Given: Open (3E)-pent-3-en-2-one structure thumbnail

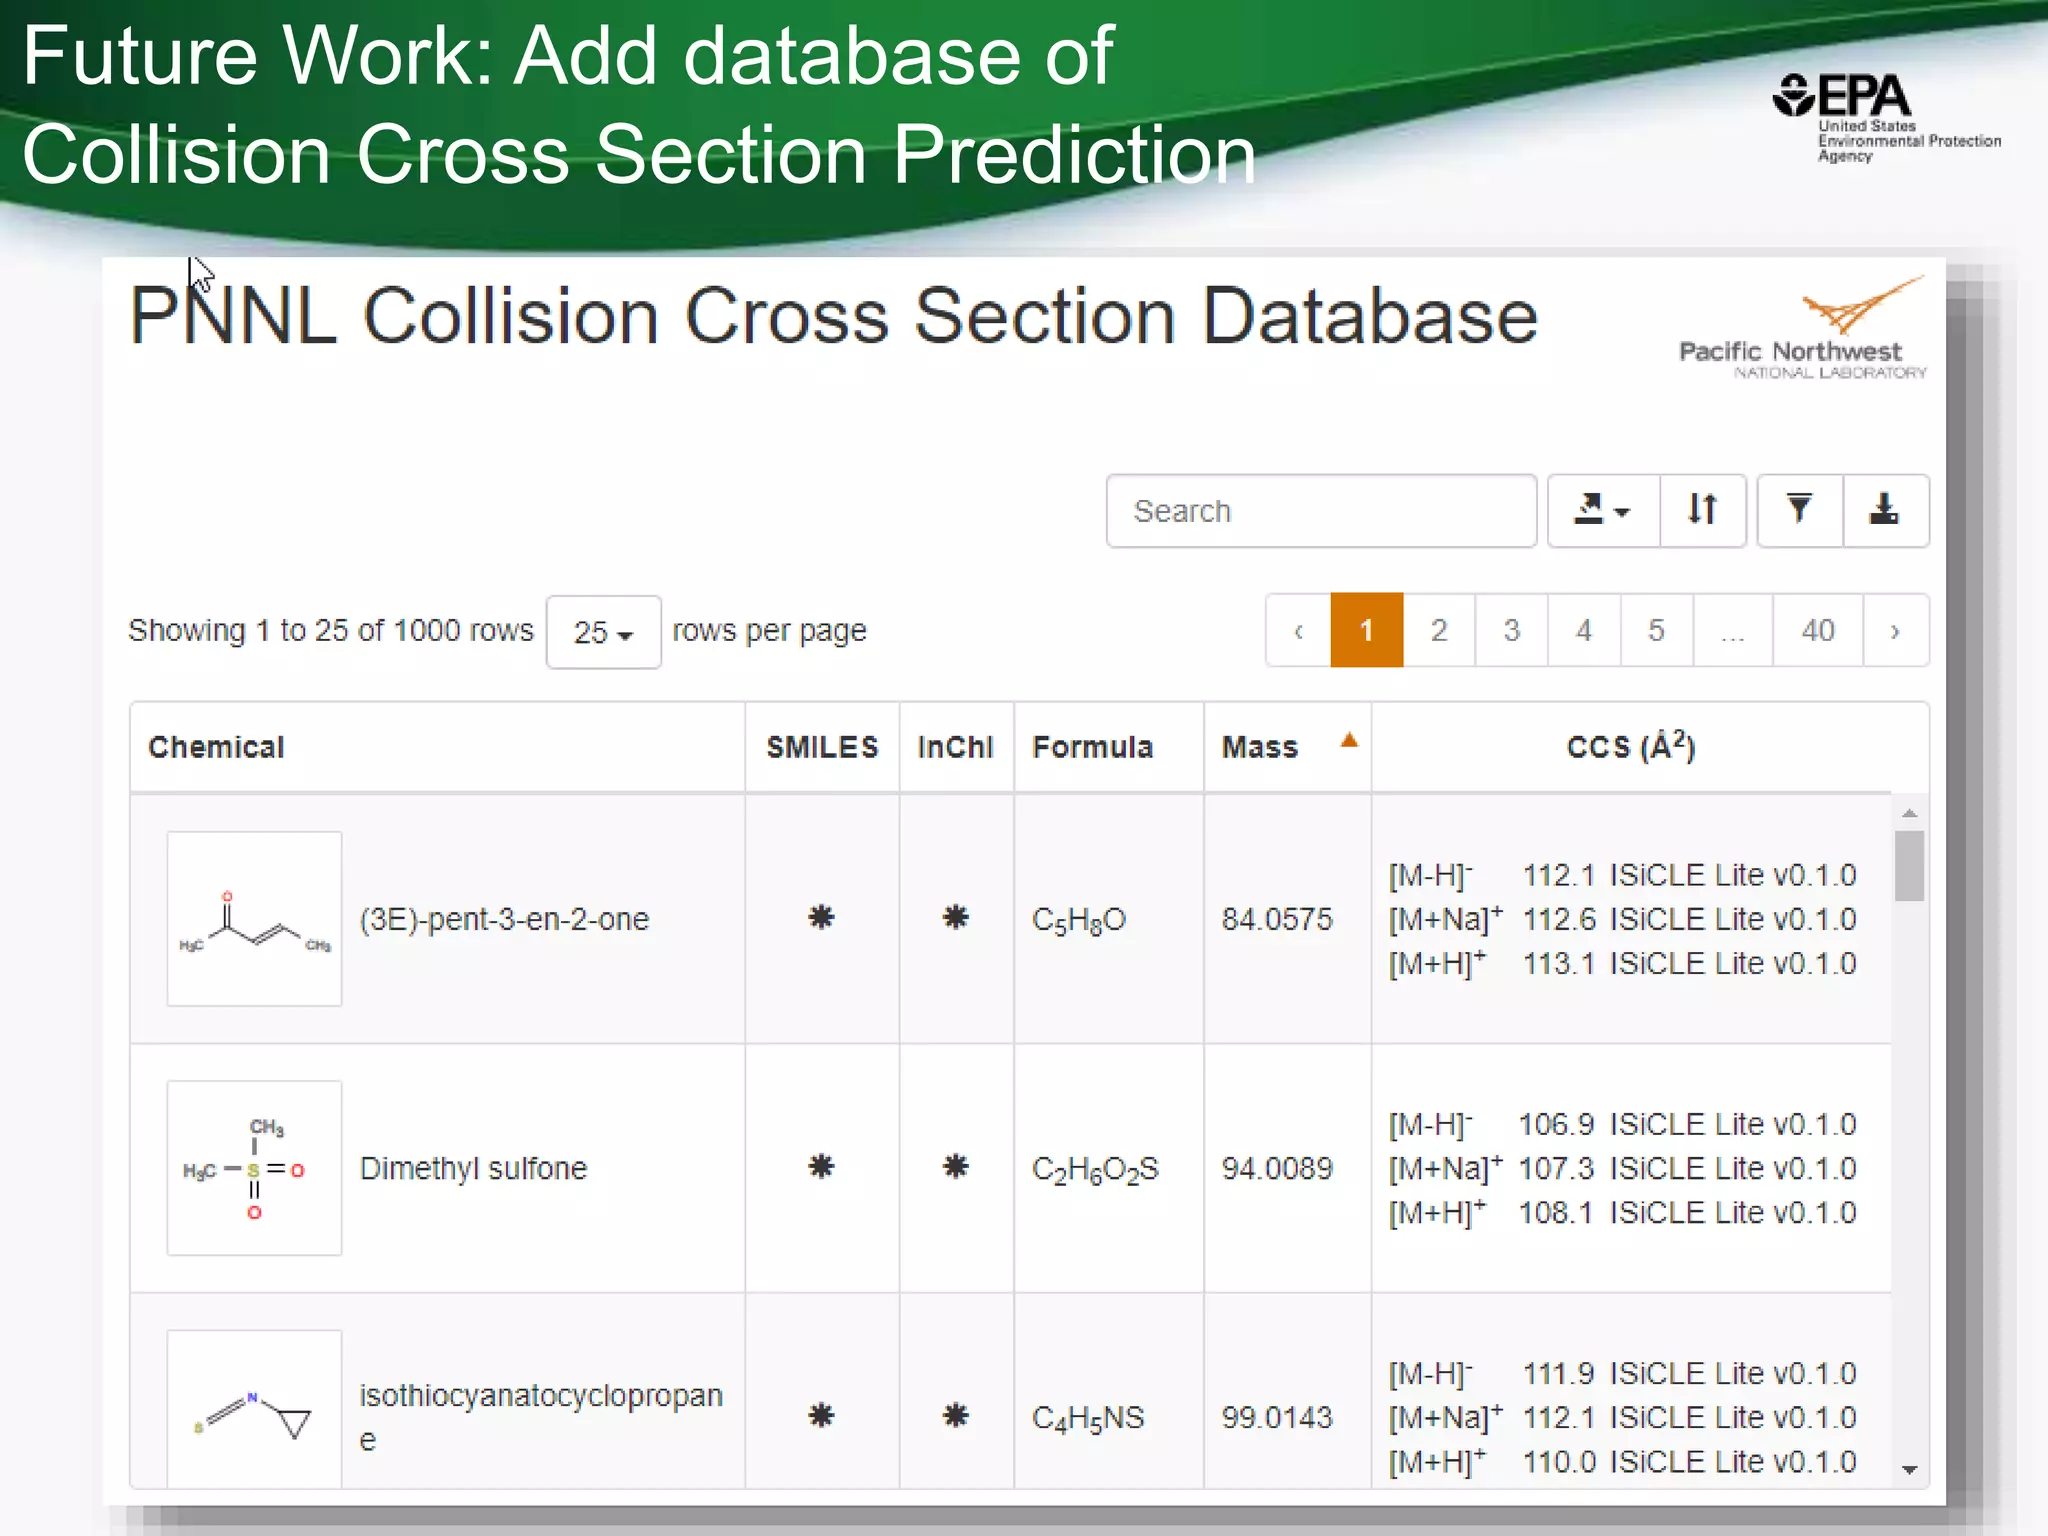Looking at the screenshot, I should click(x=254, y=918).
